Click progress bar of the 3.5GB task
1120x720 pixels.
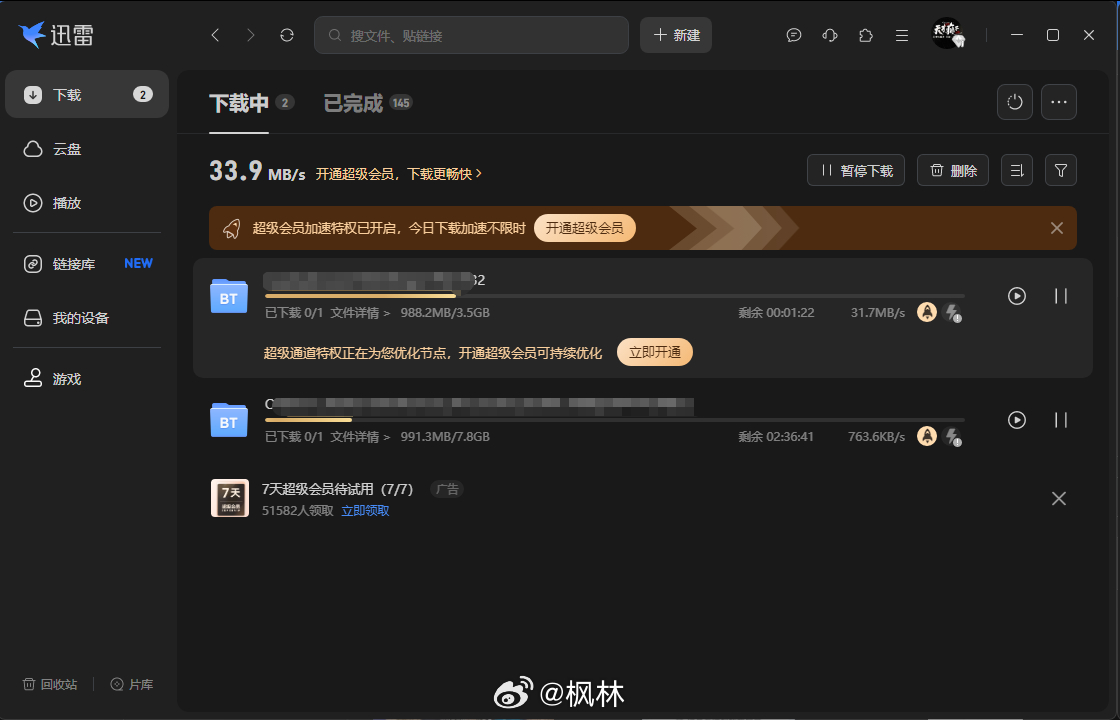coord(614,296)
